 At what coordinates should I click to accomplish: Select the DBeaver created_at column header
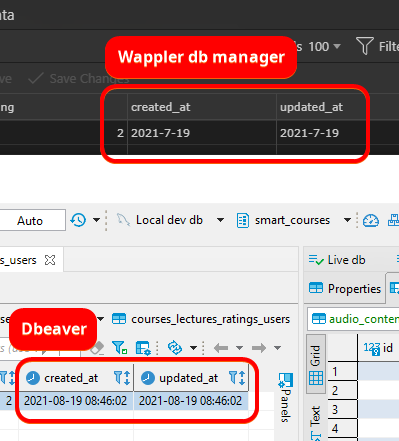tap(76, 378)
